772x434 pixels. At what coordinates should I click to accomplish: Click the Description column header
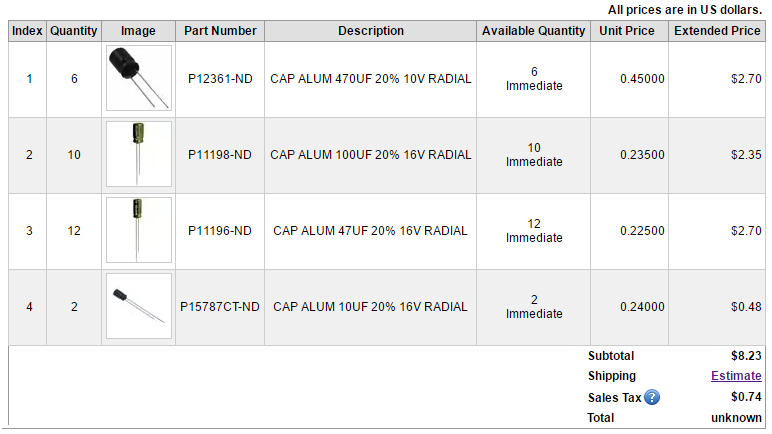370,31
